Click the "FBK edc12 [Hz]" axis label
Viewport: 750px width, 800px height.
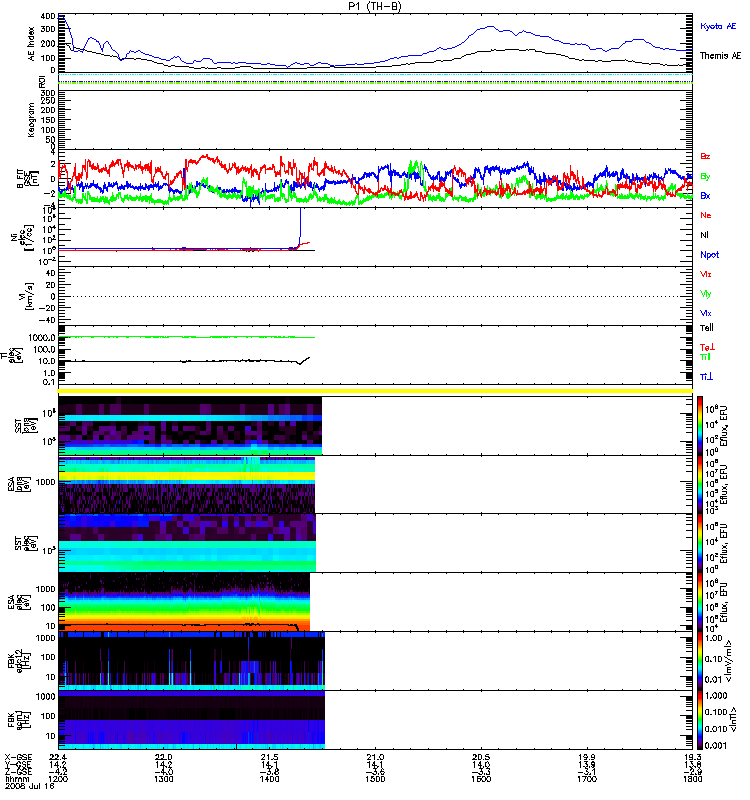[21, 660]
